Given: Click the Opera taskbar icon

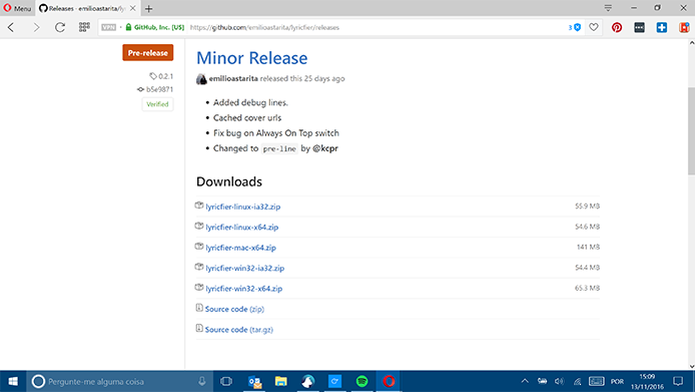Looking at the screenshot, I should [389, 381].
